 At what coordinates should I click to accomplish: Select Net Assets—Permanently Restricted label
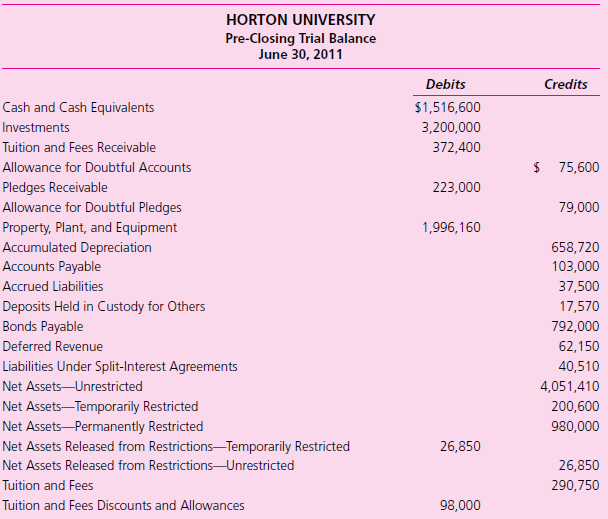pyautogui.click(x=103, y=427)
